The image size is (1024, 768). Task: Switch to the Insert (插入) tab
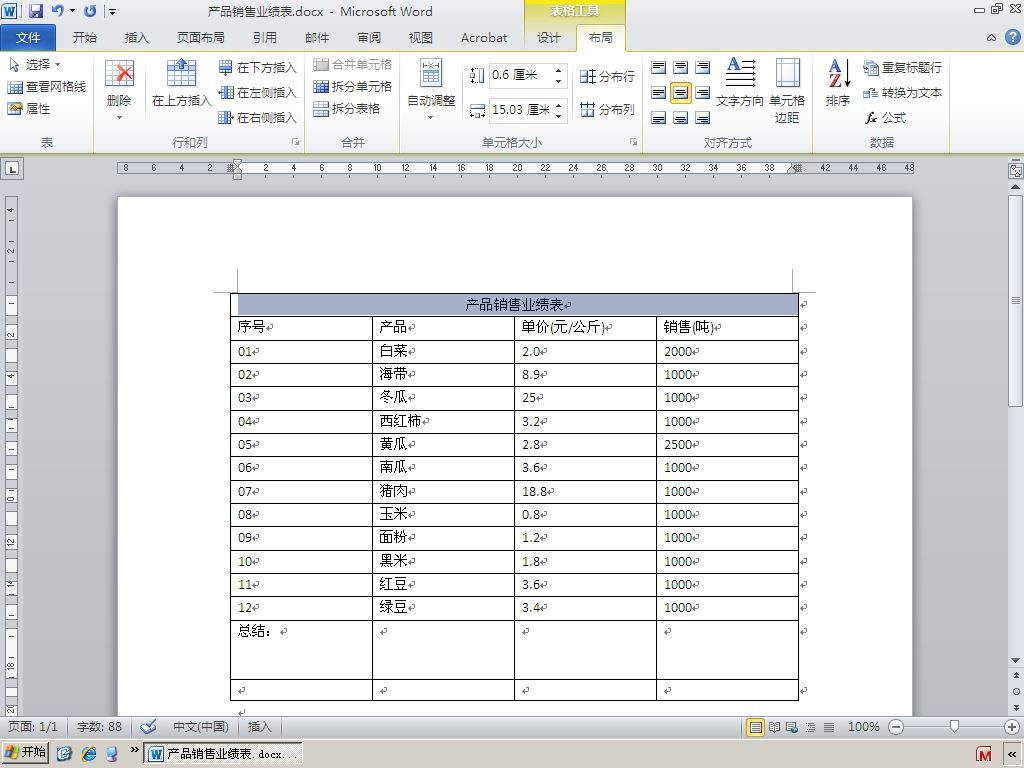click(136, 38)
